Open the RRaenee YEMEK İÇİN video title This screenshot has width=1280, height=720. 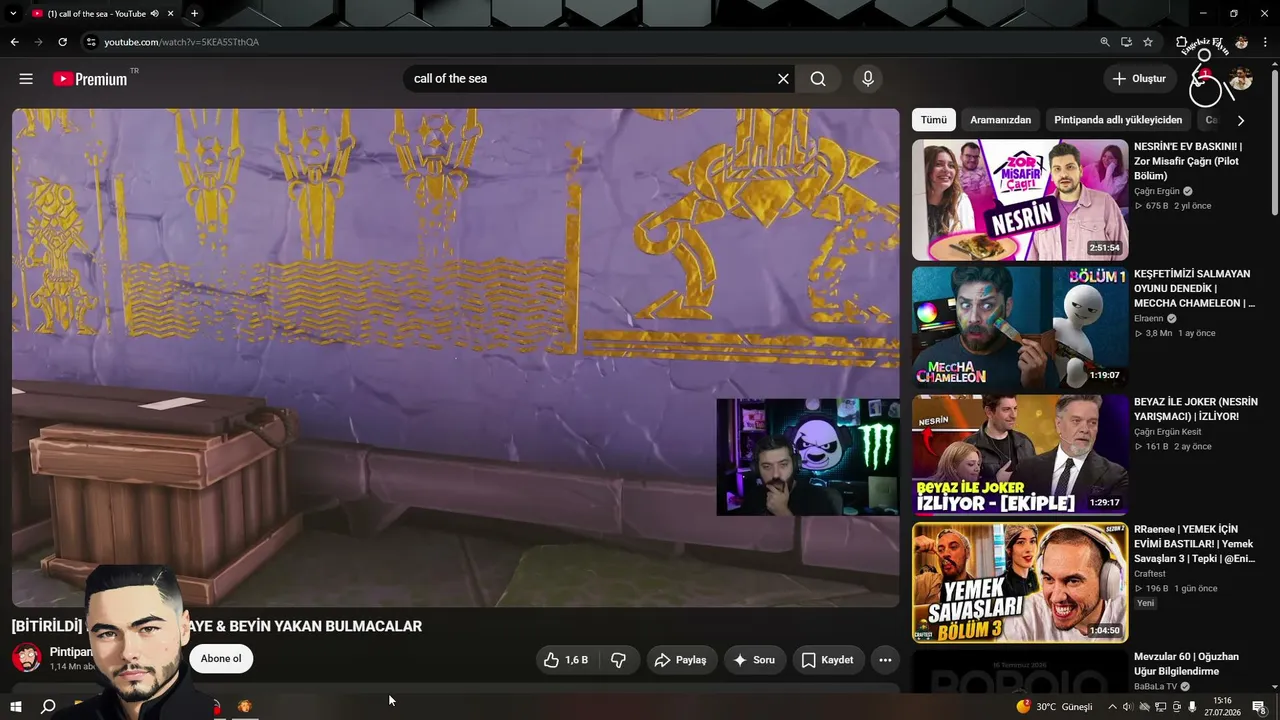point(1195,544)
